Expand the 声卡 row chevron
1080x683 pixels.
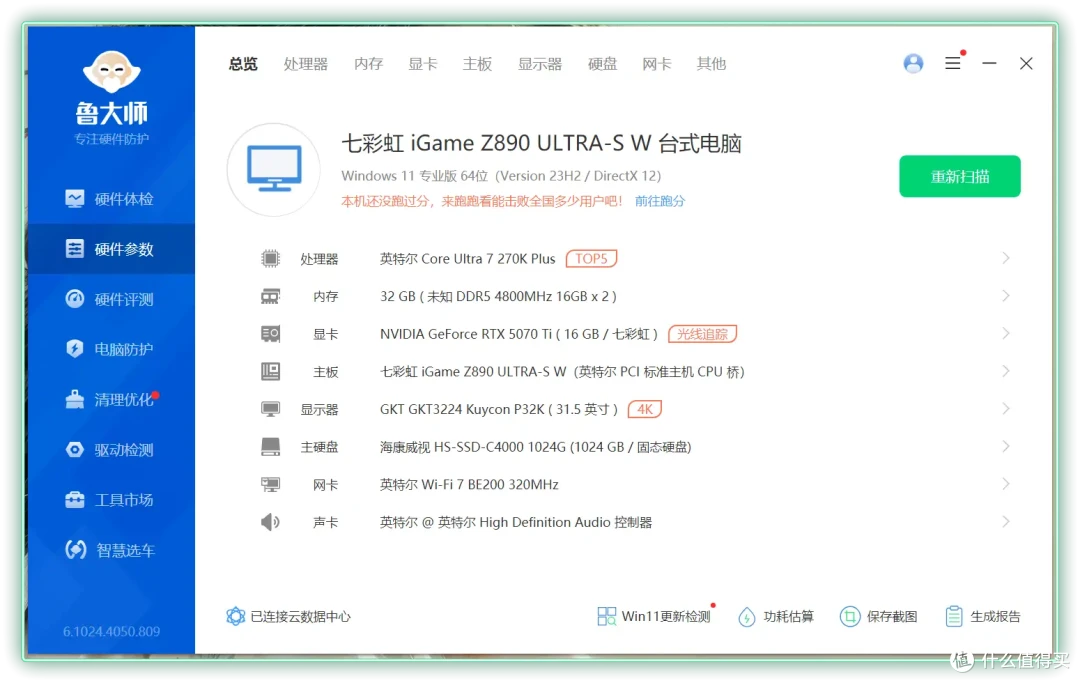tap(1006, 521)
